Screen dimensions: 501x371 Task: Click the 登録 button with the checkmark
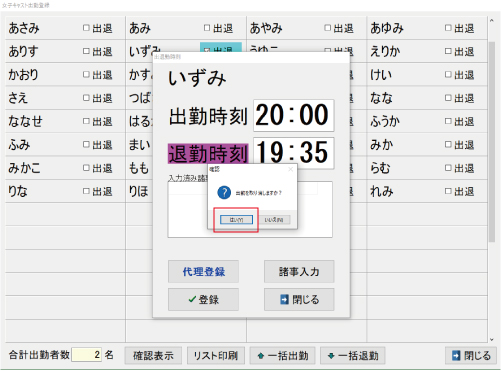203,299
